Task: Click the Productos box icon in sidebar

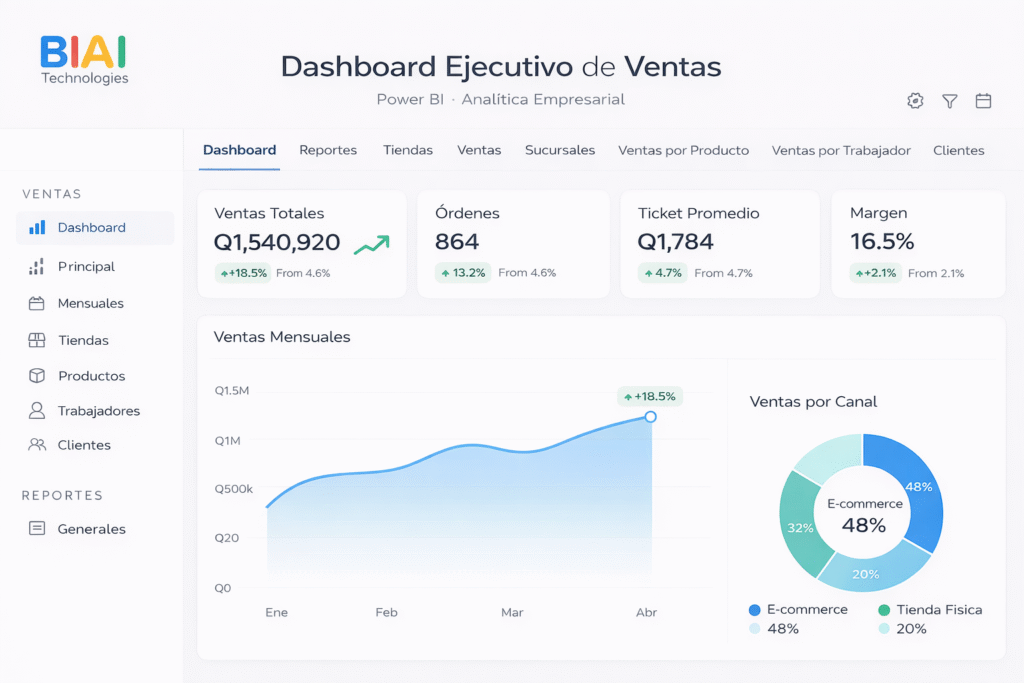Action: [x=37, y=376]
